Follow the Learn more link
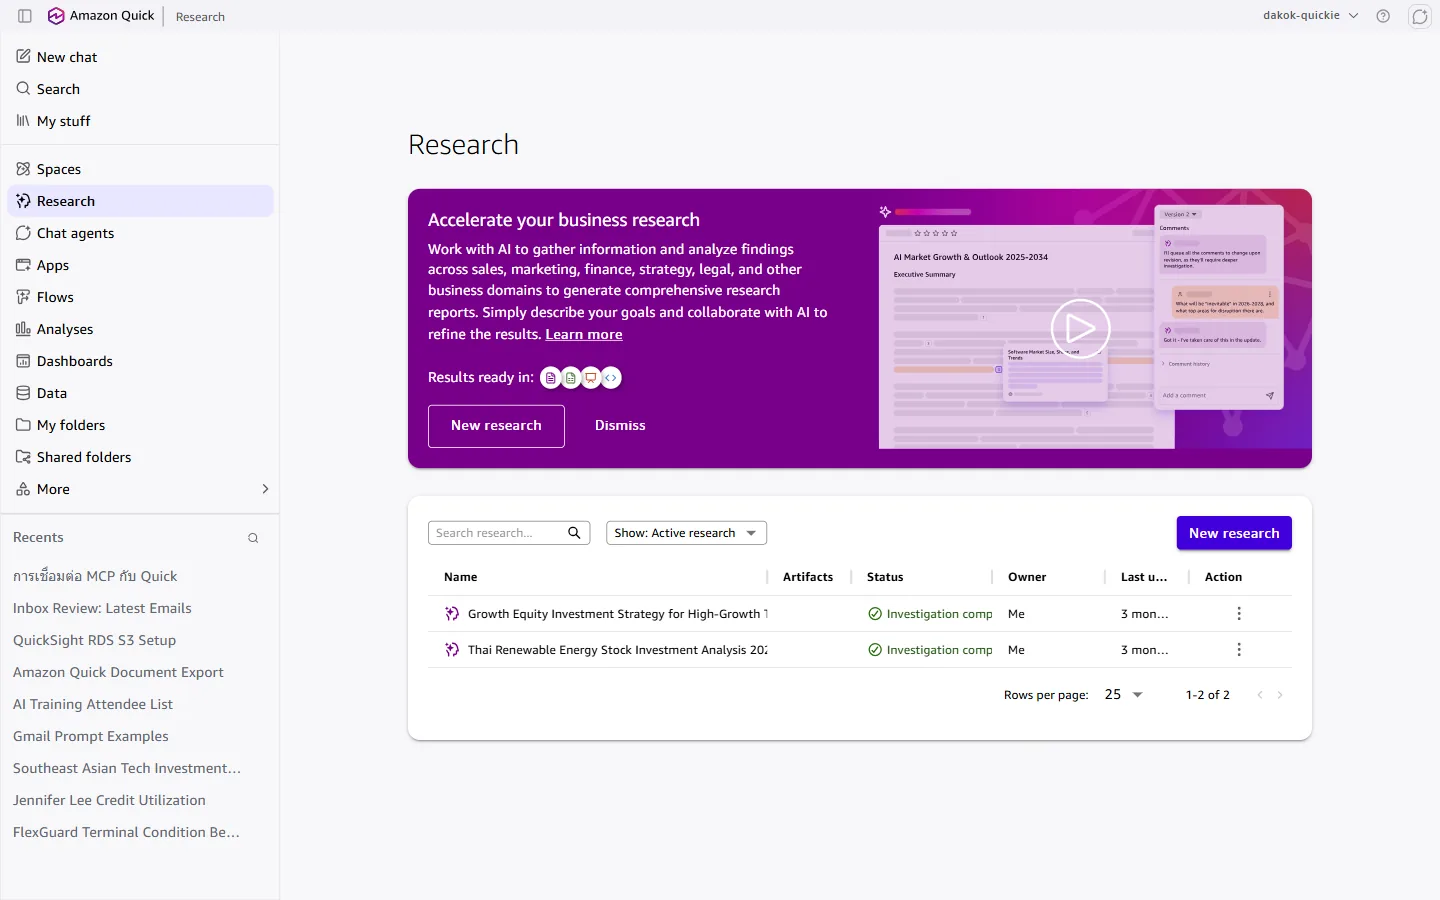The width and height of the screenshot is (1440, 900). (584, 334)
